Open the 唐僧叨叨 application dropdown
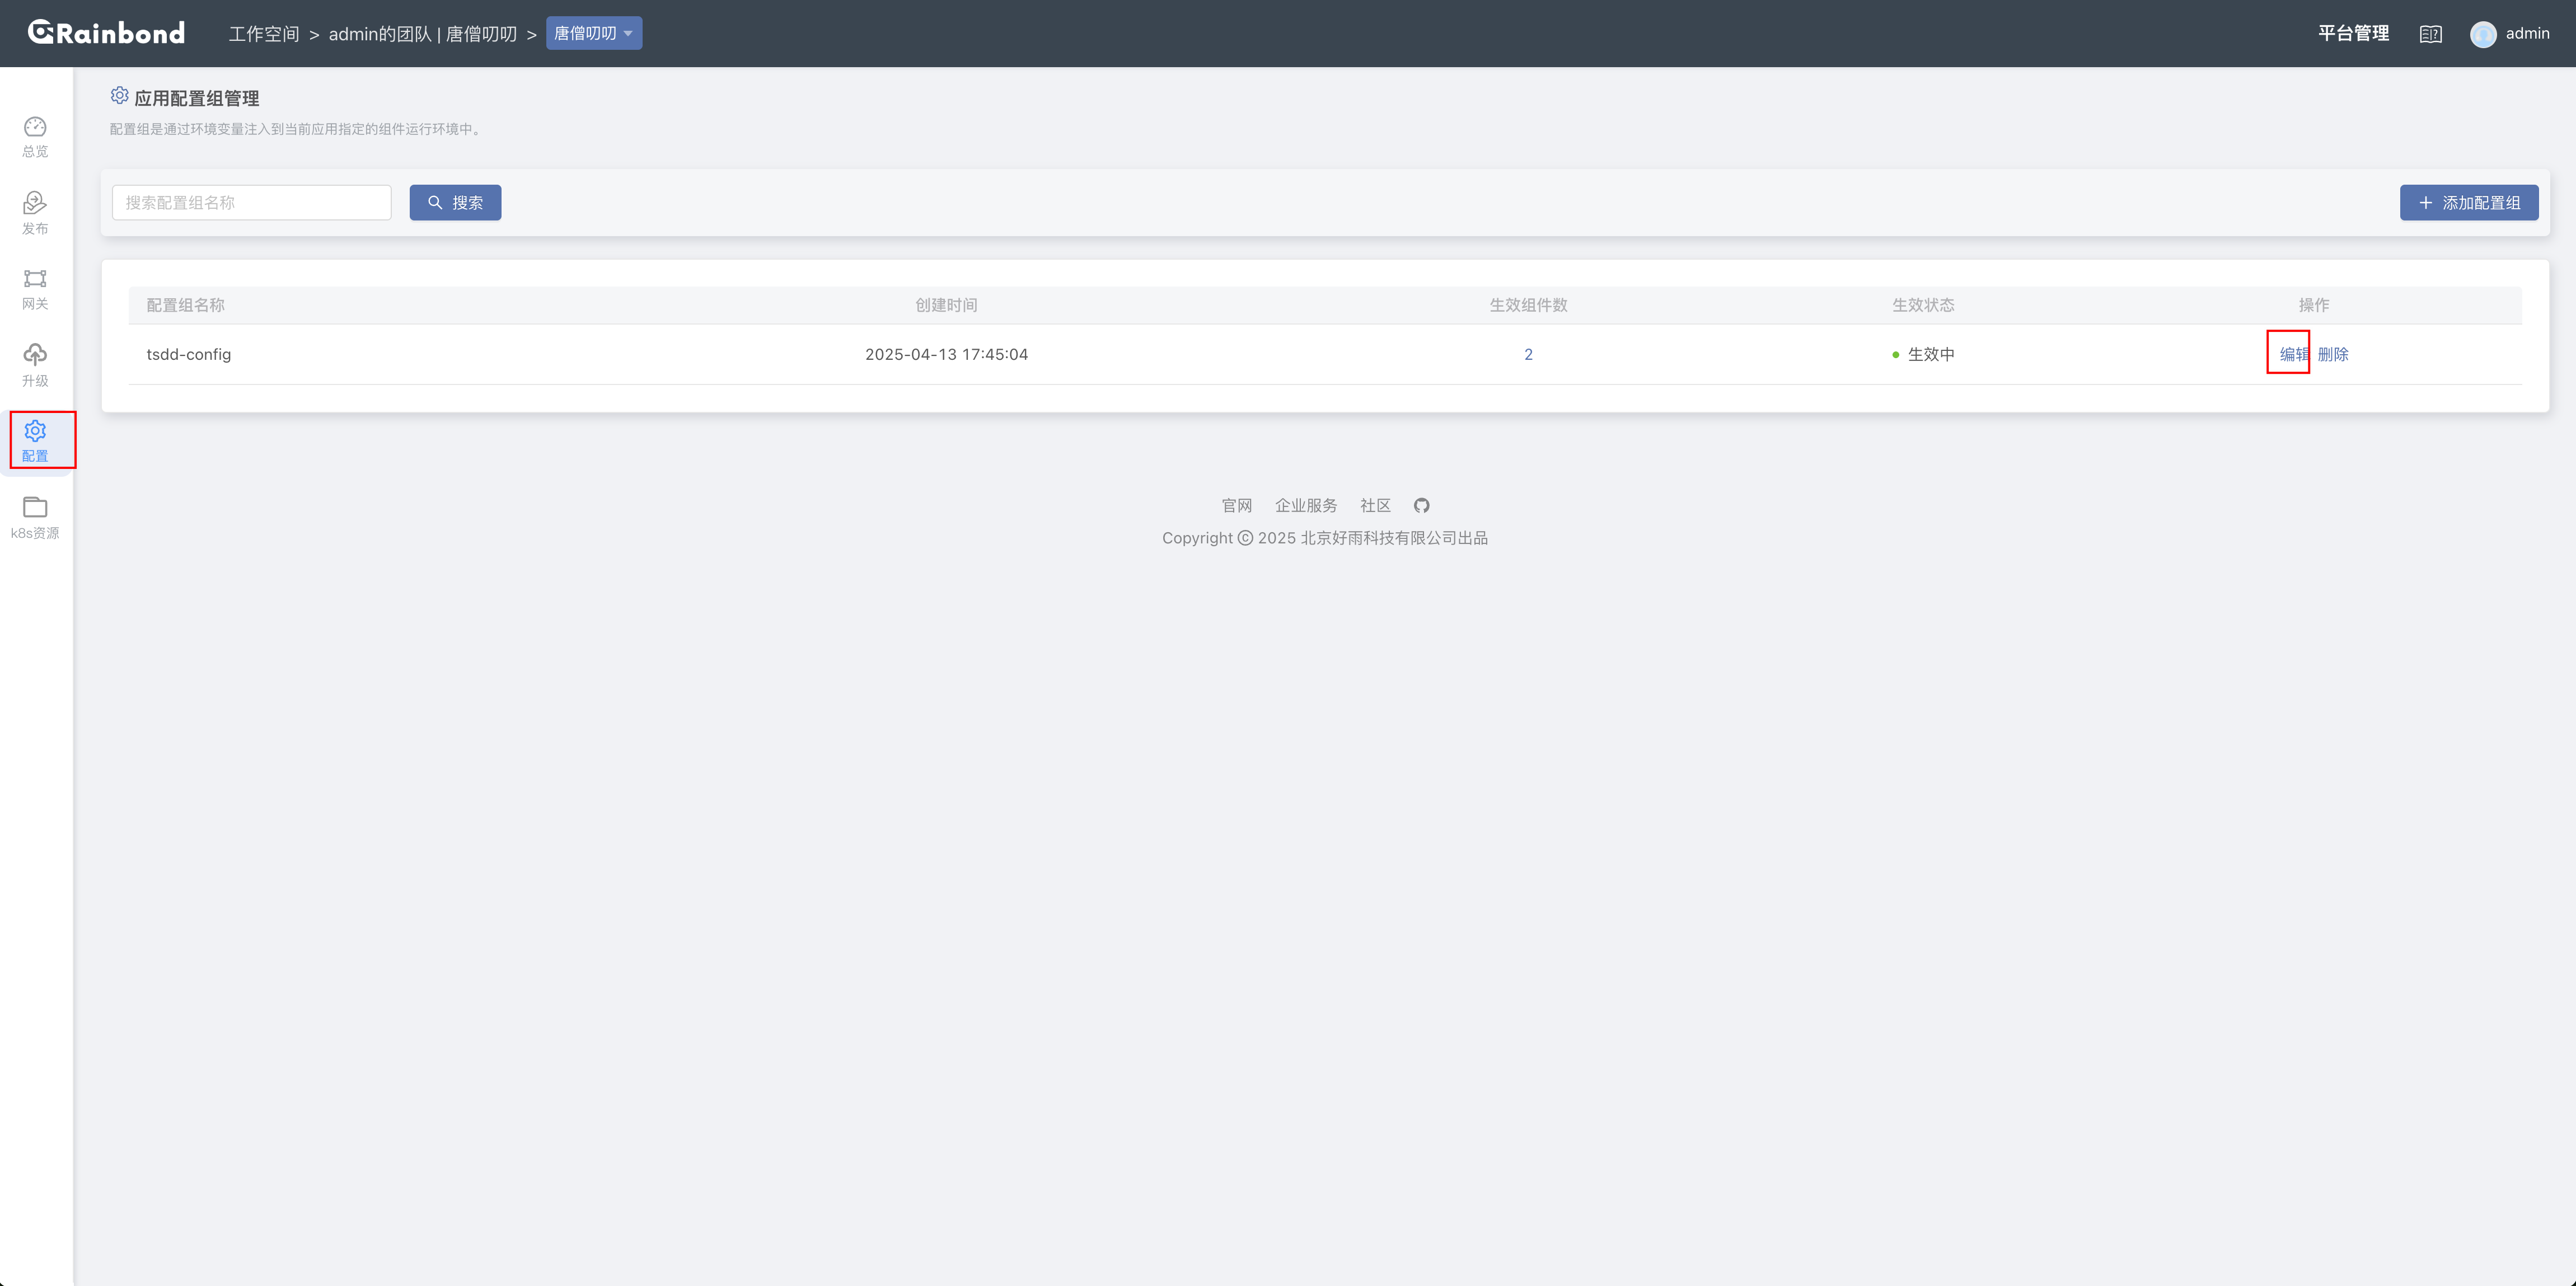Viewport: 2576px width, 1286px height. [x=594, y=32]
